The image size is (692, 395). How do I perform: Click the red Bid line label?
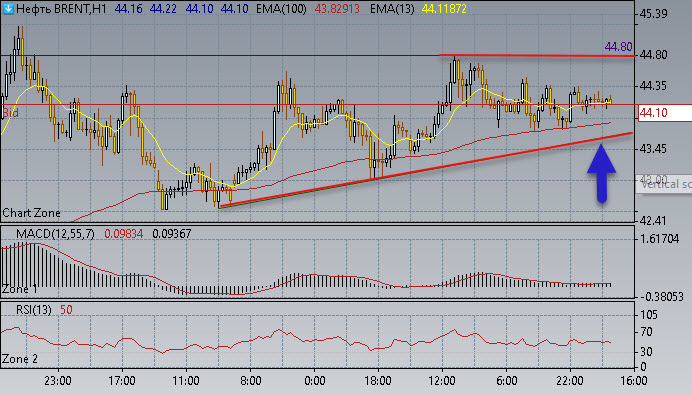click(11, 113)
